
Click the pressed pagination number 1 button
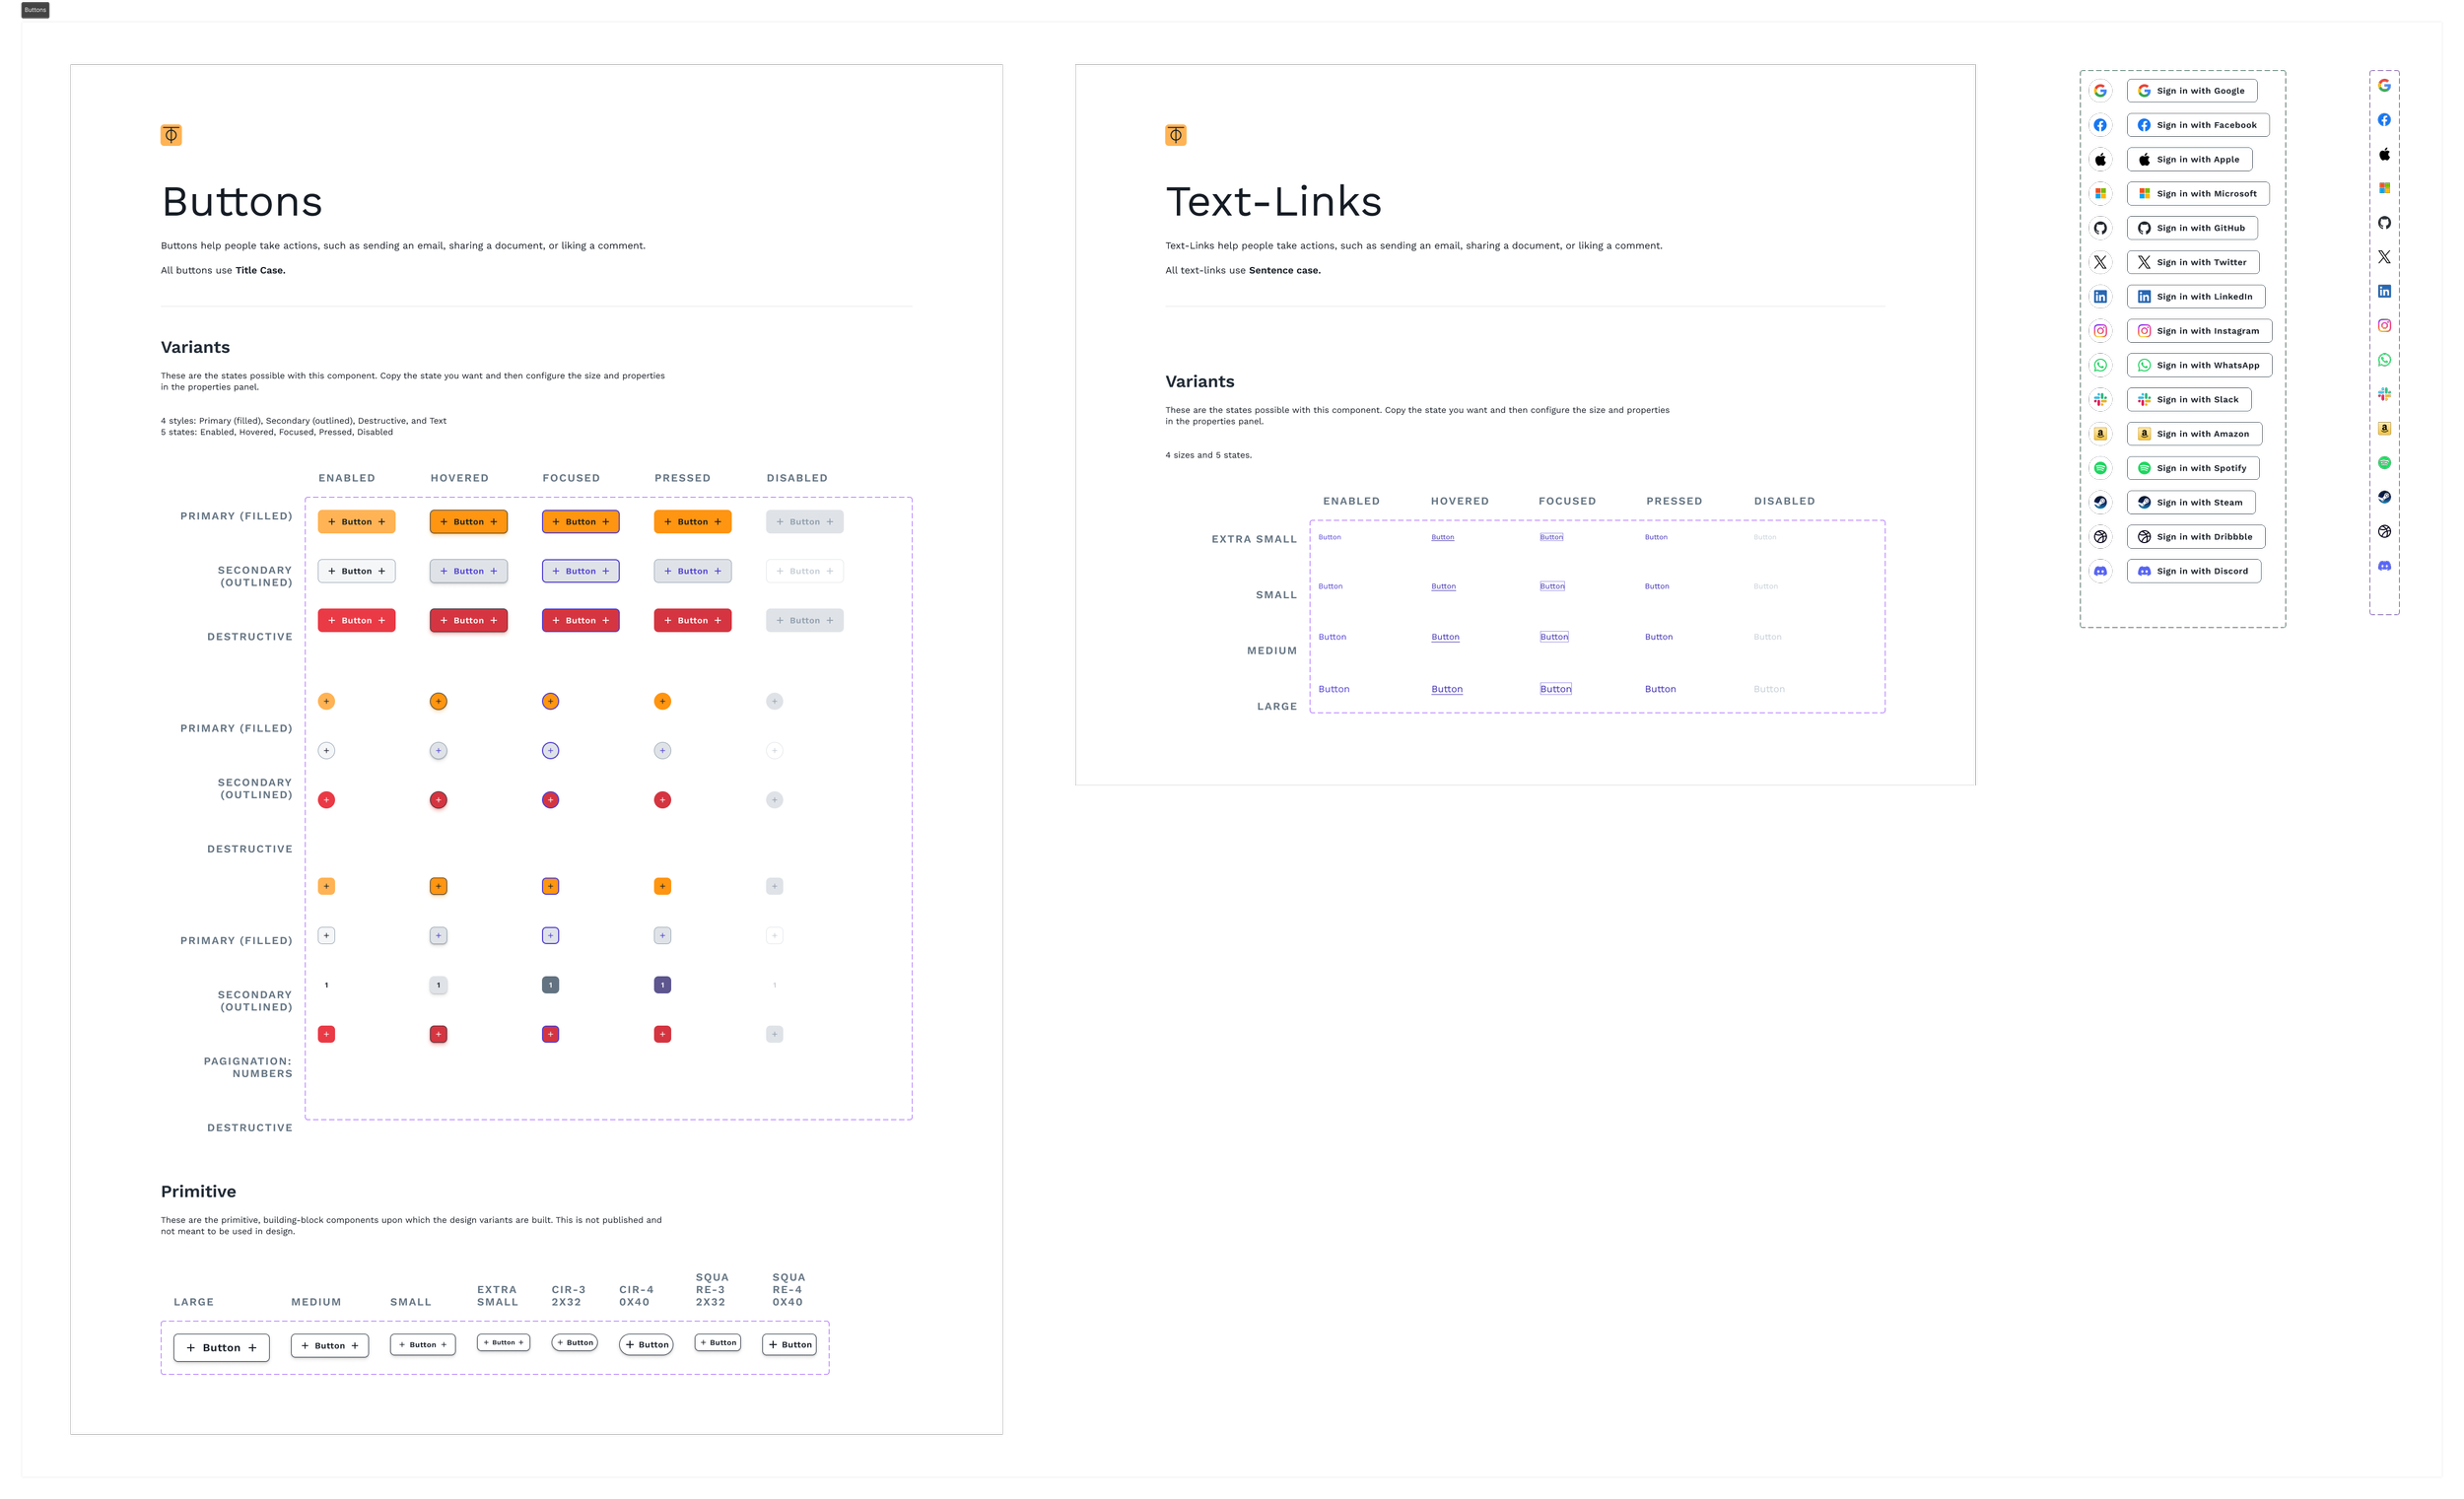point(662,985)
